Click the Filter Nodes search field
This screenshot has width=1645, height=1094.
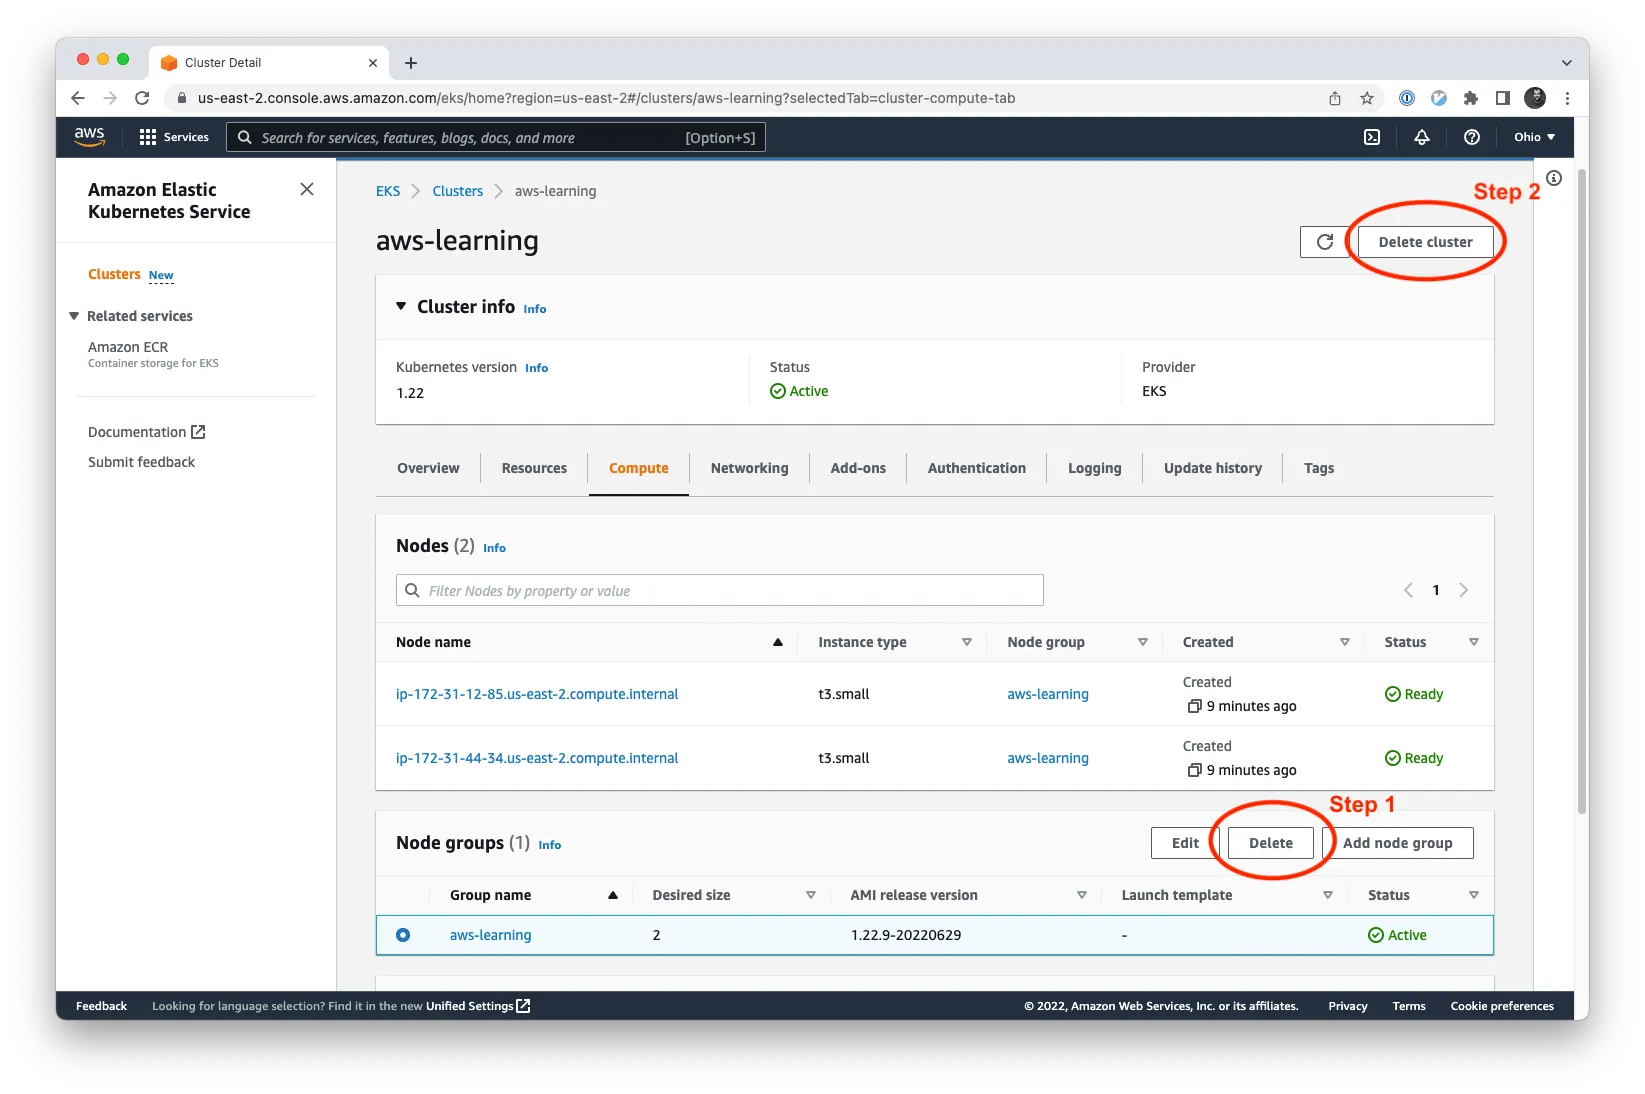719,590
